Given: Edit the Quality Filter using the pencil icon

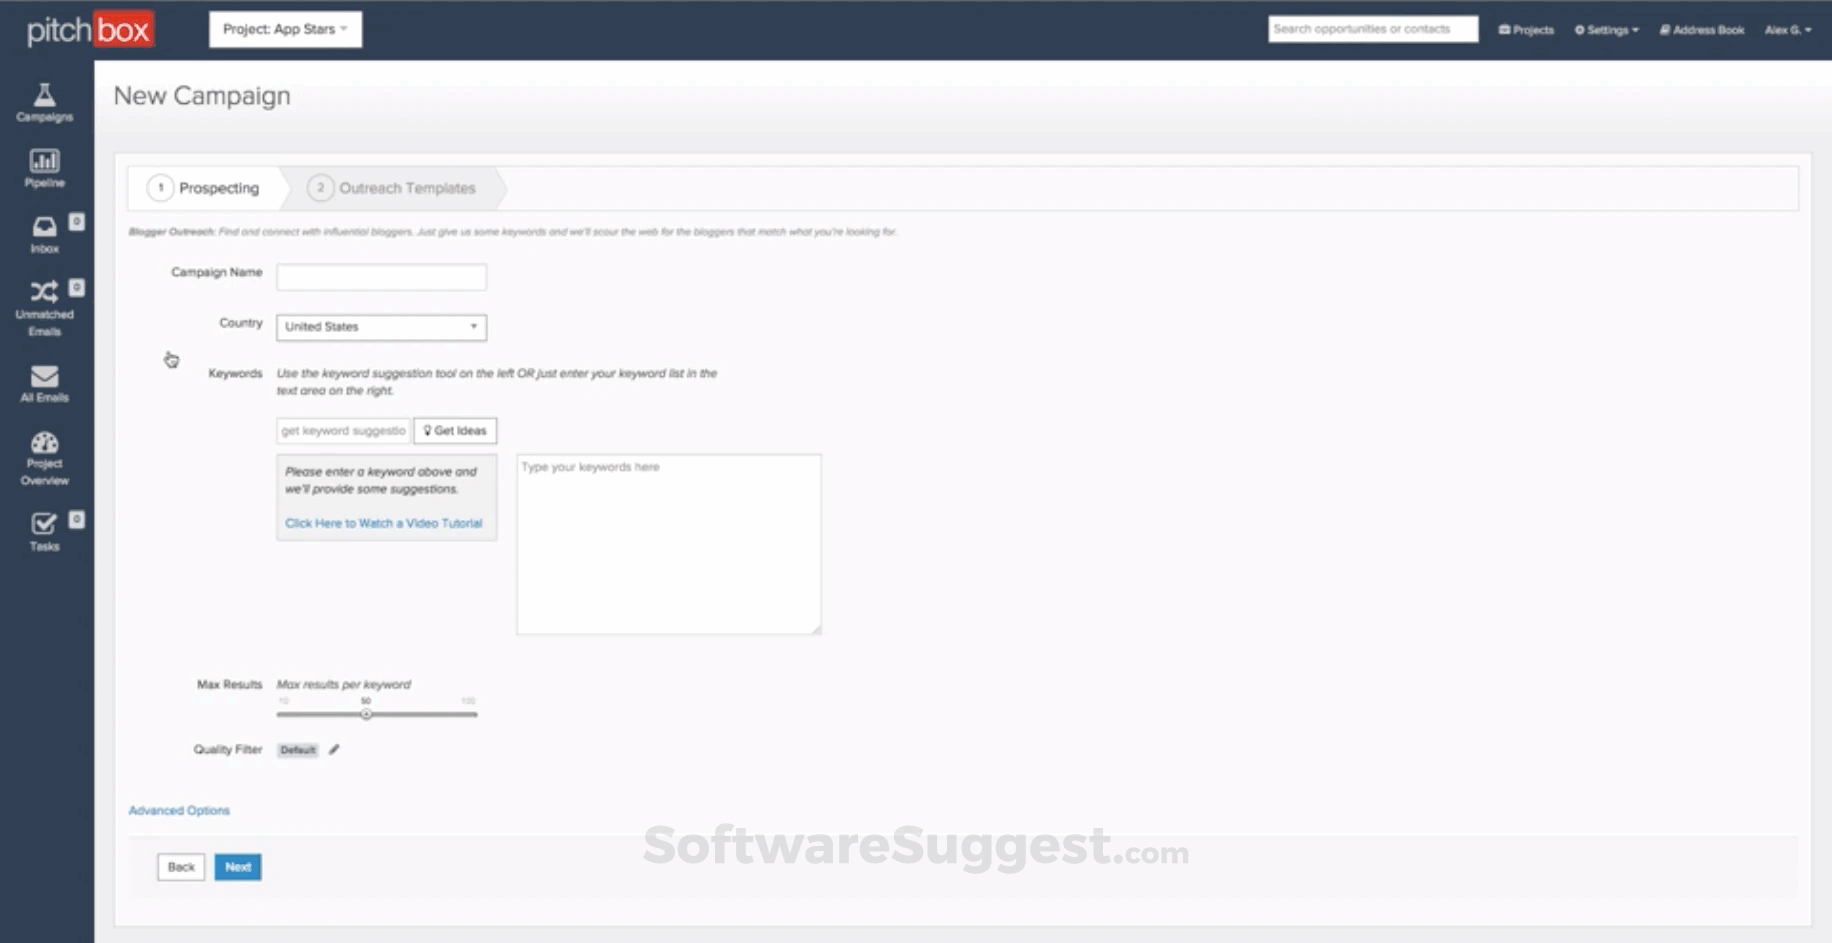Looking at the screenshot, I should click(335, 749).
